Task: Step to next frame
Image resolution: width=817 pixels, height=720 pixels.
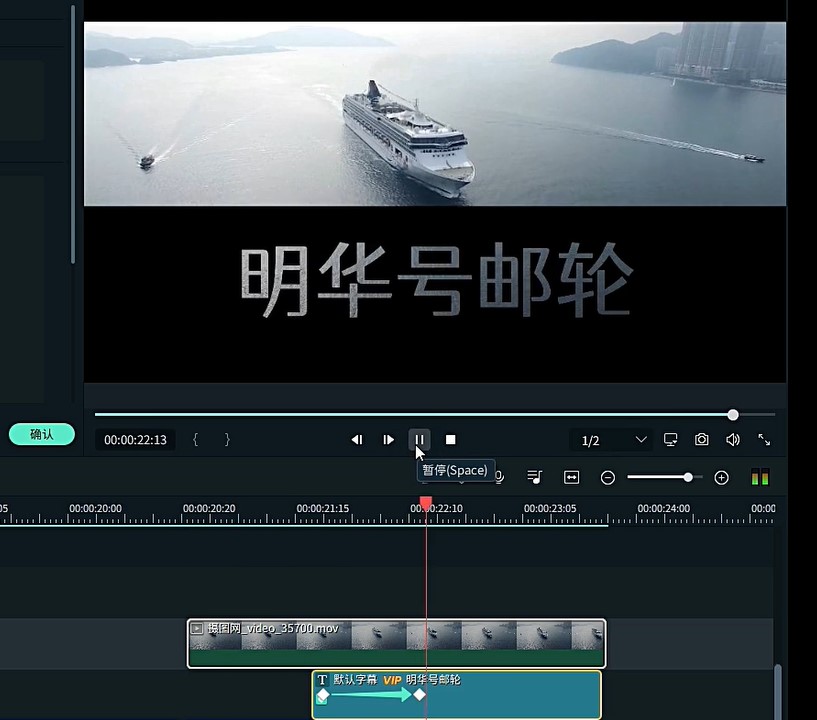Action: point(388,440)
